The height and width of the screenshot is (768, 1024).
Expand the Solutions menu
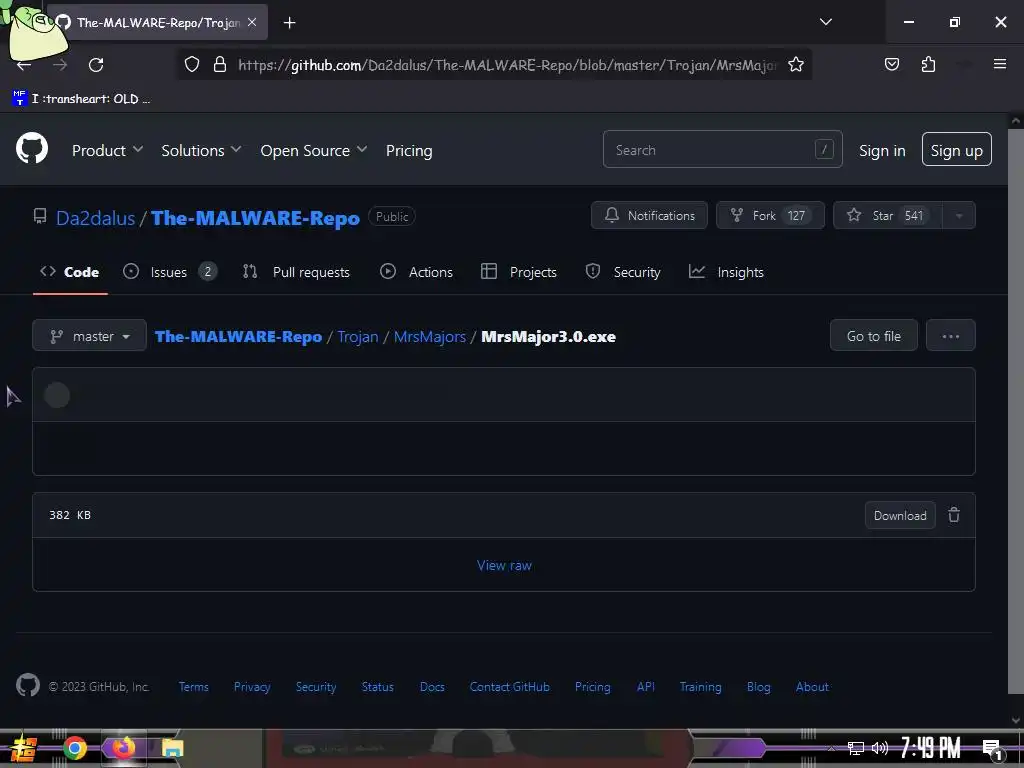coord(201,150)
